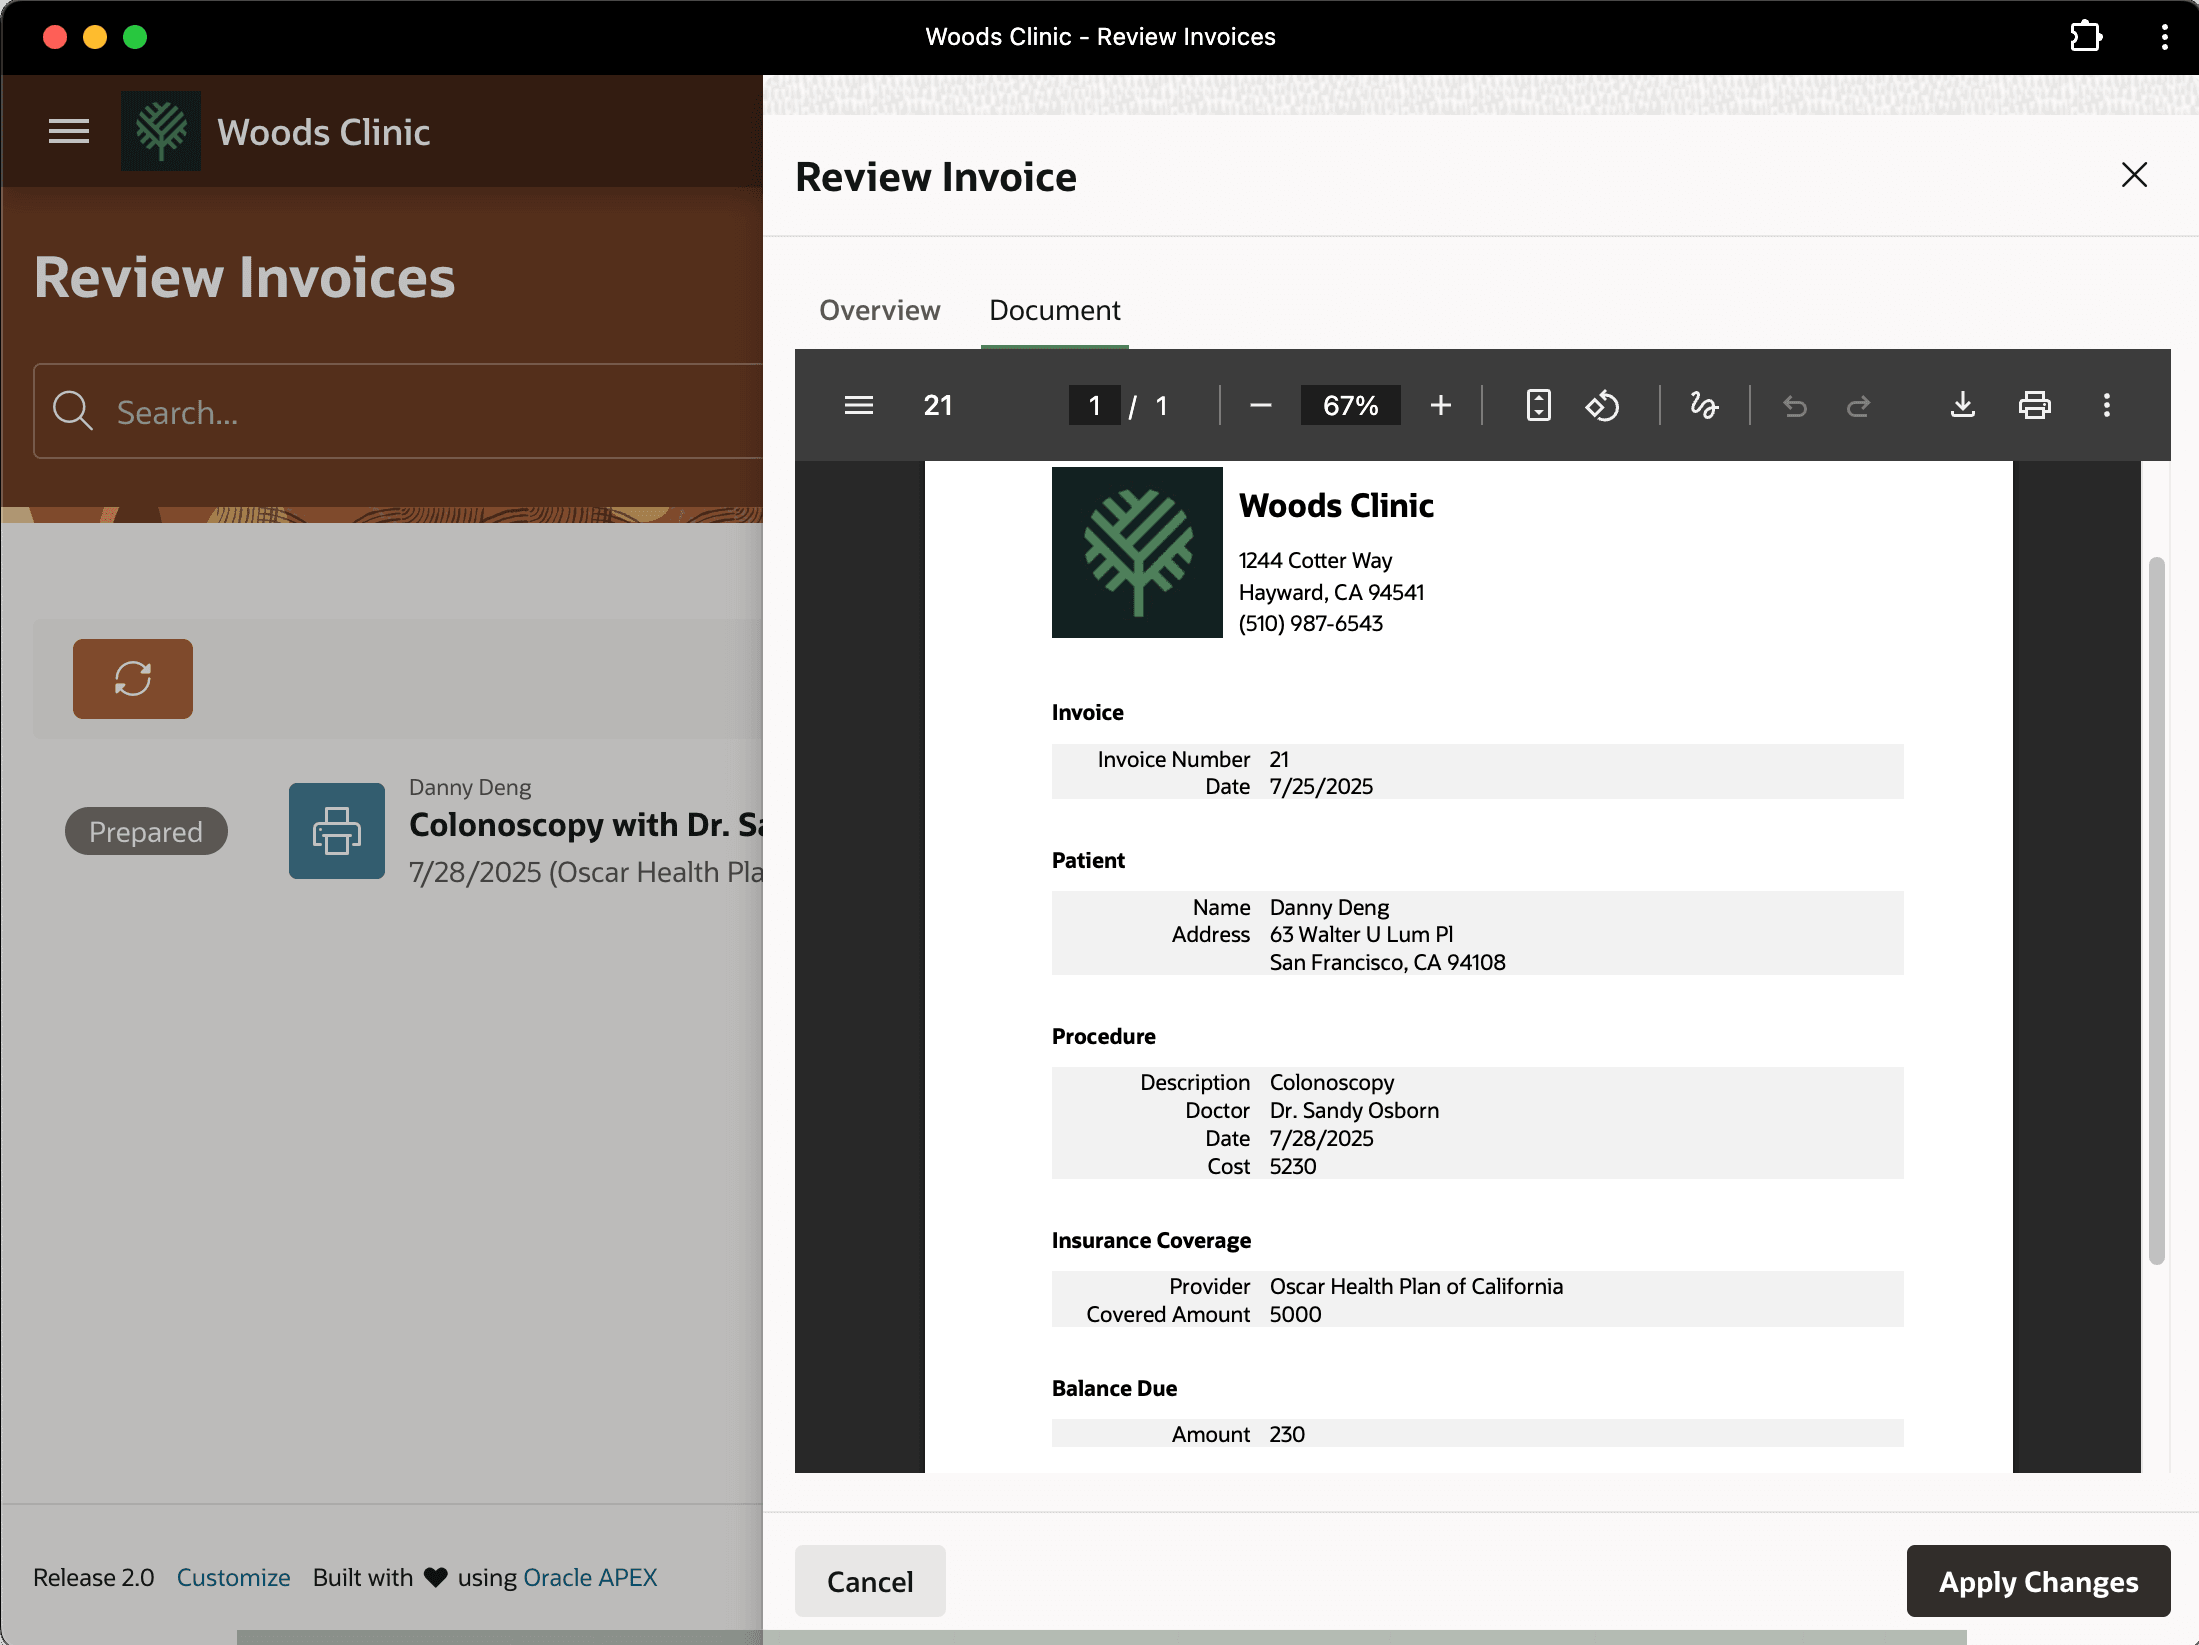Click the Patient section heading
The width and height of the screenshot is (2199, 1645).
coord(1088,860)
